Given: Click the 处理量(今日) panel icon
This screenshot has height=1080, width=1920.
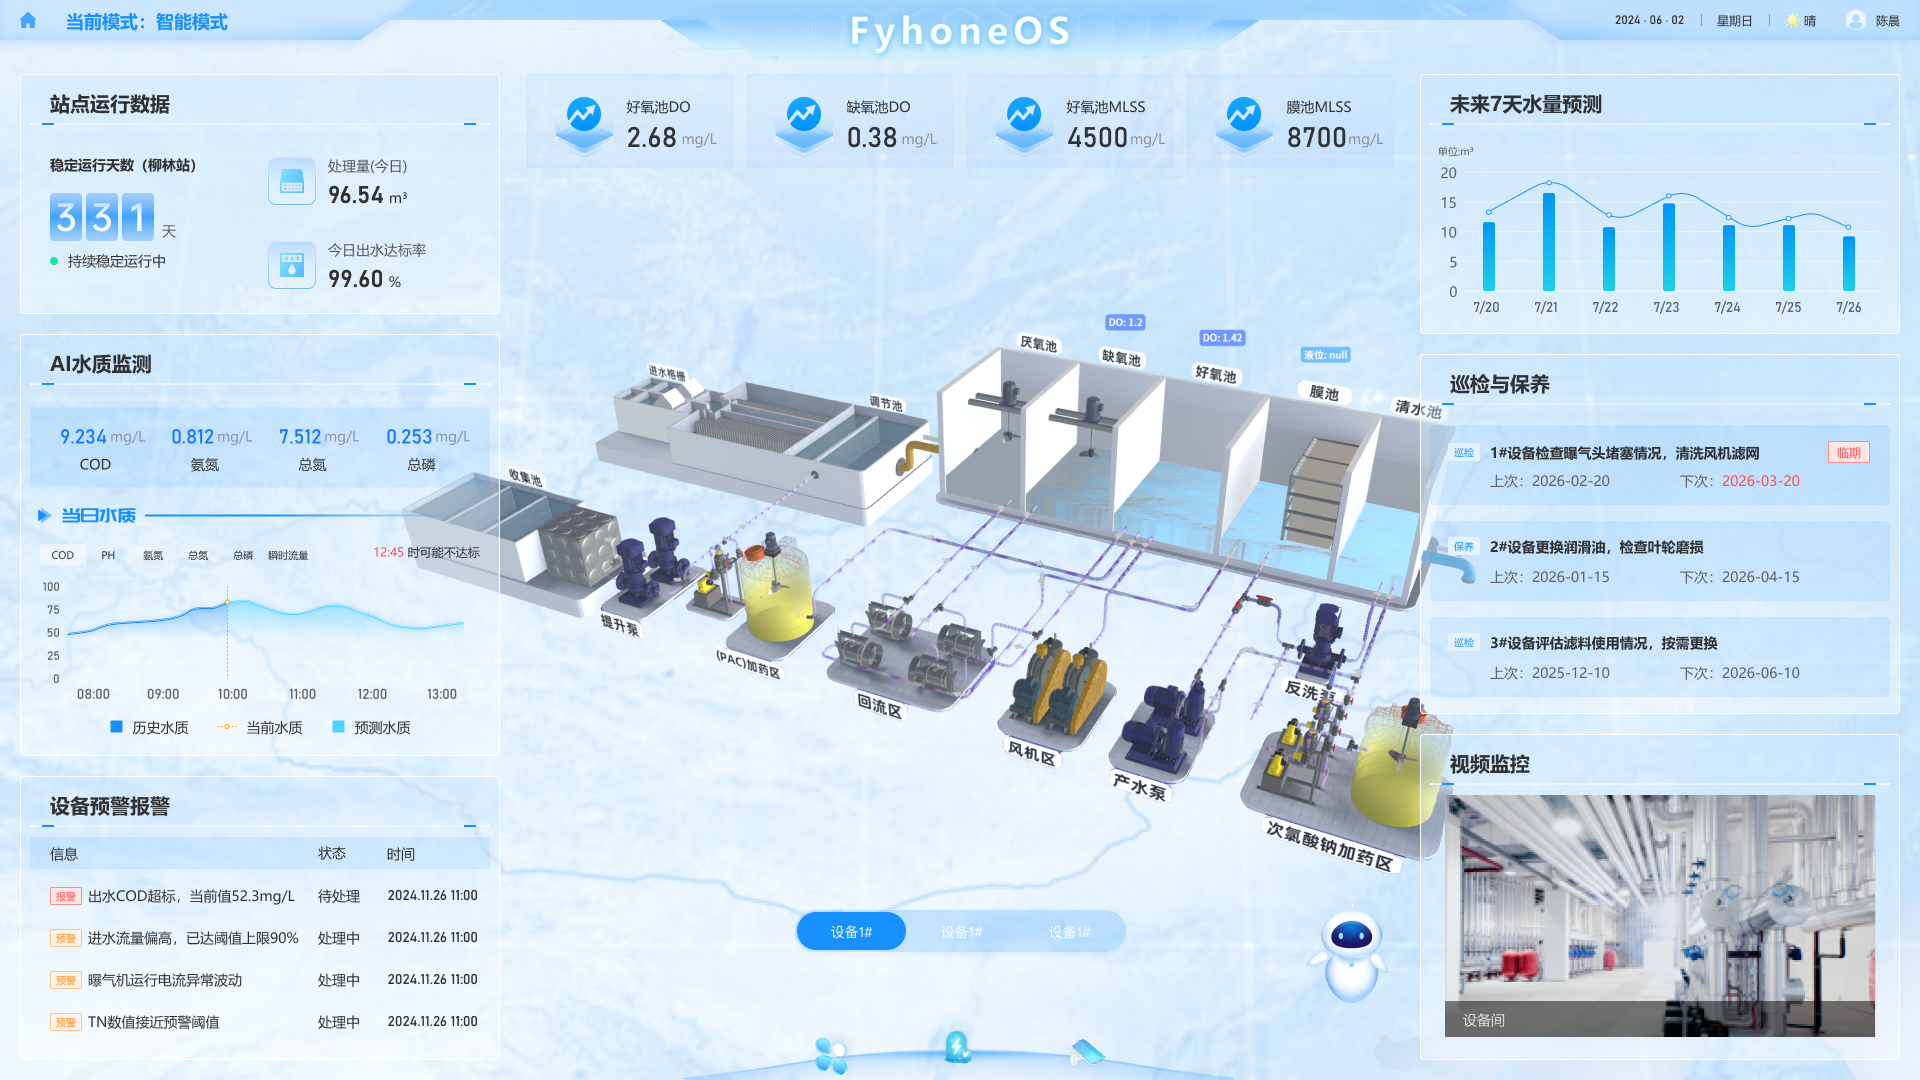Looking at the screenshot, I should [291, 181].
